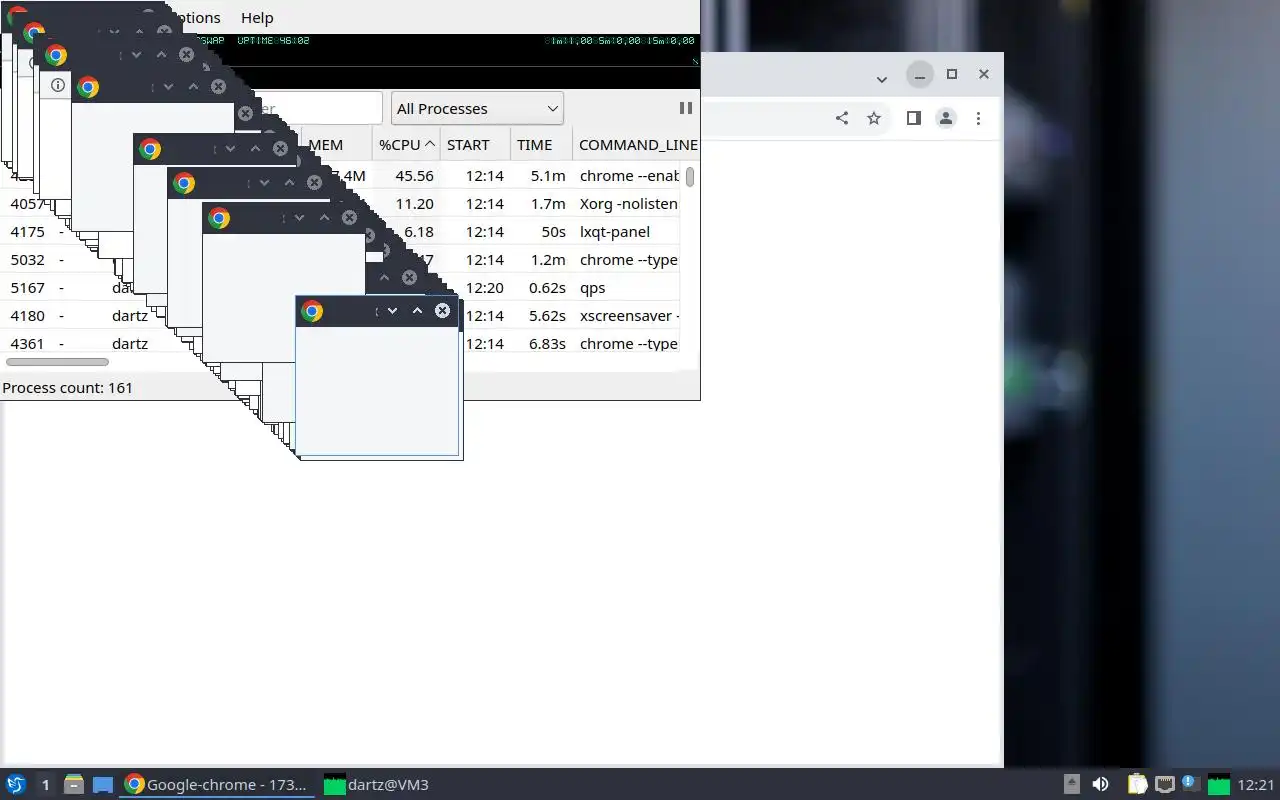Switch to desktop 1 in pager
The width and height of the screenshot is (1280, 800).
click(45, 784)
